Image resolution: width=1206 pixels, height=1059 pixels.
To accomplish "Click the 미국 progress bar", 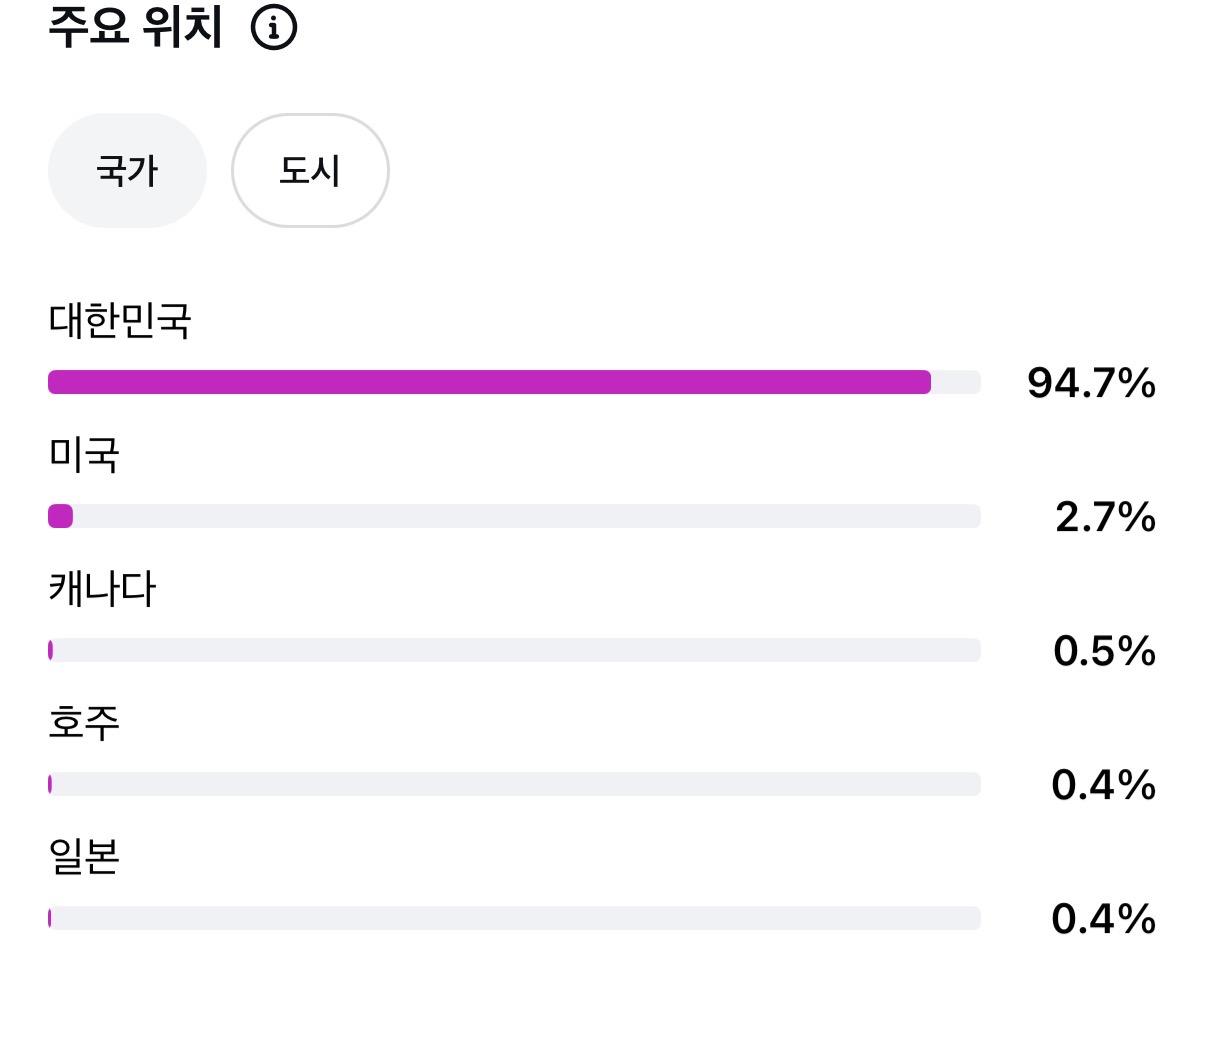I will click(x=514, y=516).
